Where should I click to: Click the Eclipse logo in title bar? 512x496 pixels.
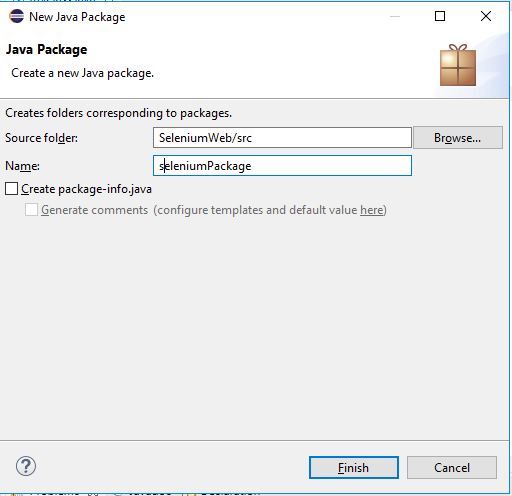click(17, 16)
